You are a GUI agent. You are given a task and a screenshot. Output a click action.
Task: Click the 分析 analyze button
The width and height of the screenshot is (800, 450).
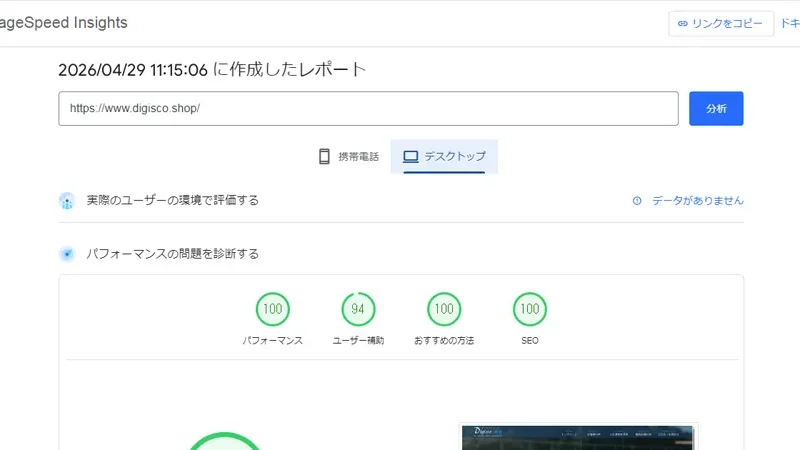click(x=716, y=109)
